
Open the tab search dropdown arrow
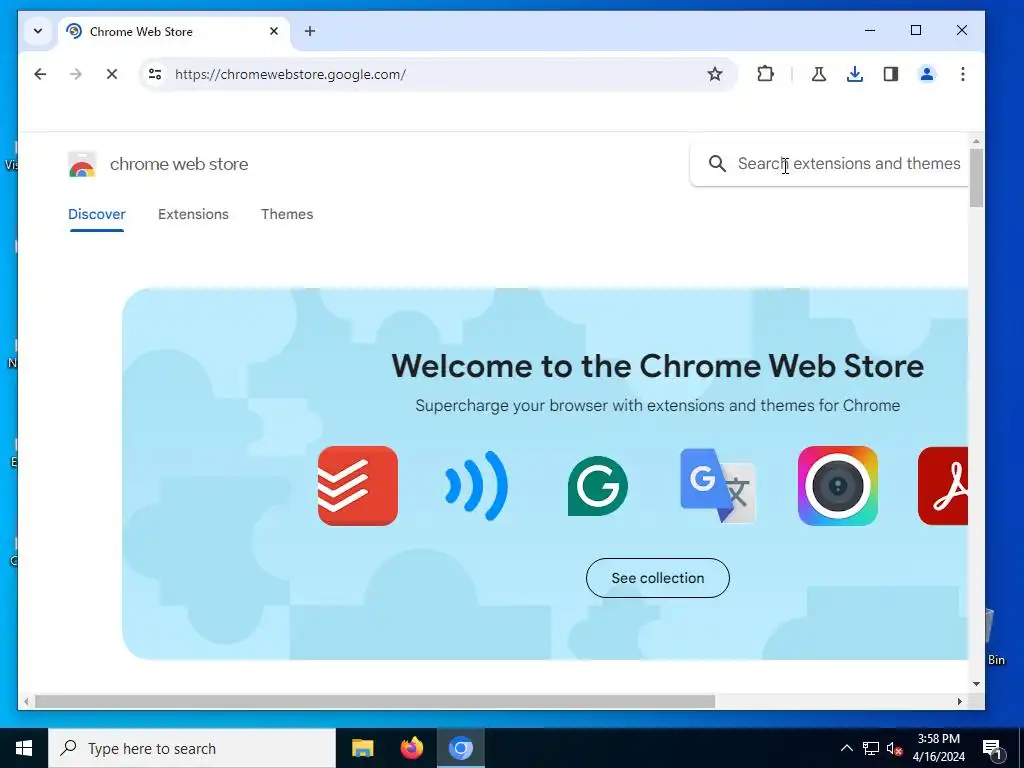(x=38, y=31)
